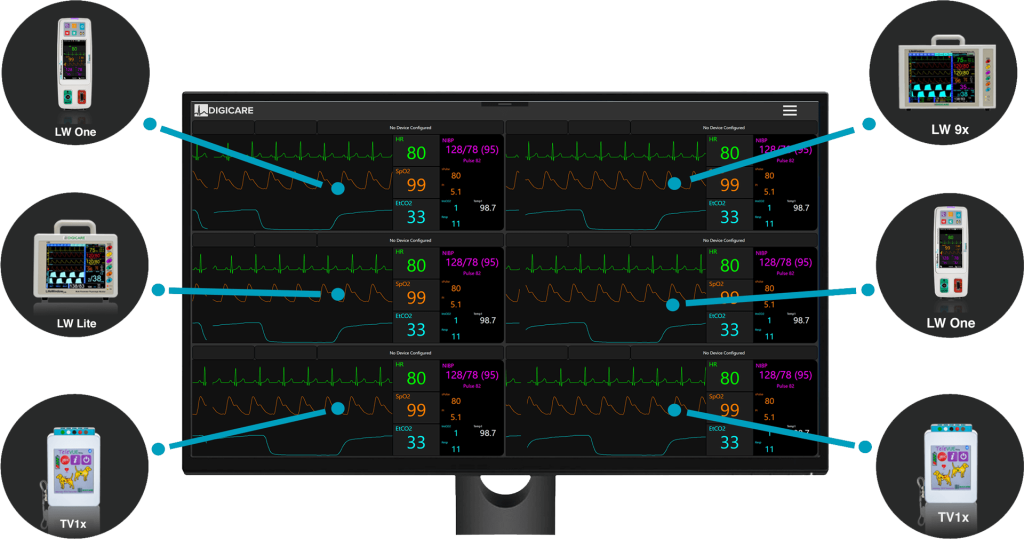The height and width of the screenshot is (539, 1024).
Task: Select cyan capnography waveform in middle-left panel
Action: click(x=292, y=330)
